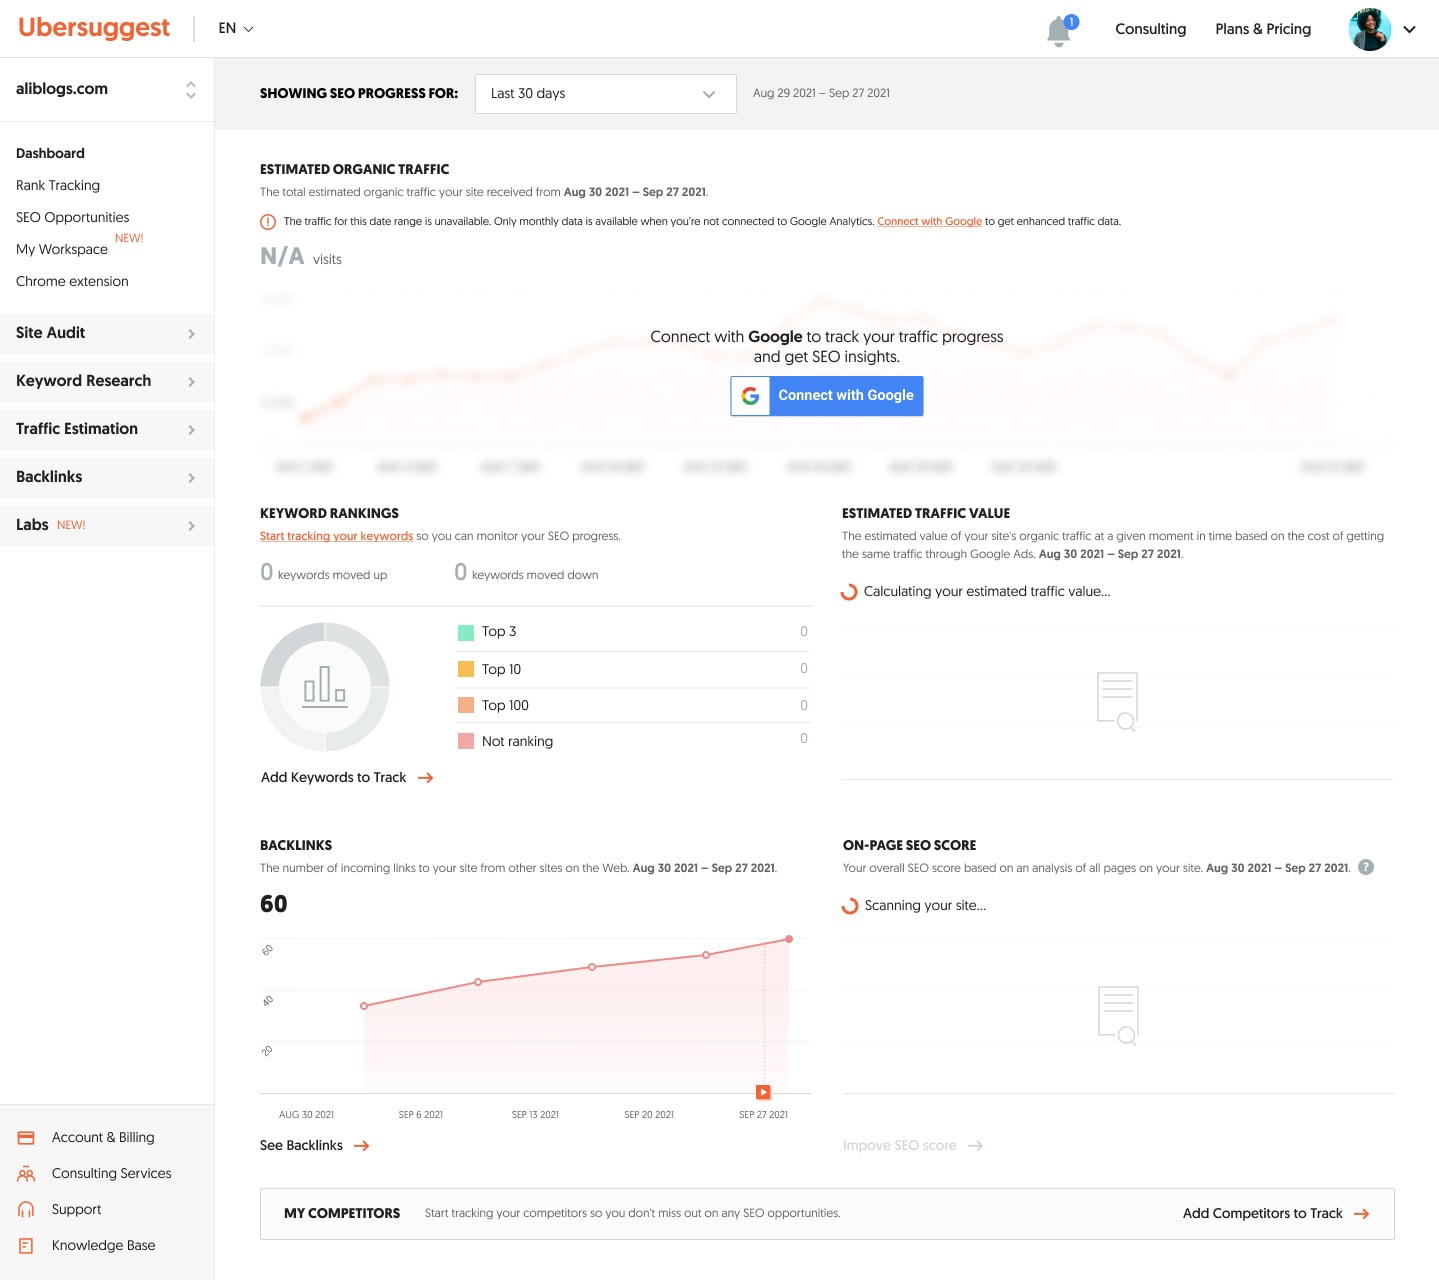Click the Google G logo icon
Screen dimensions: 1439x1280
(x=750, y=396)
